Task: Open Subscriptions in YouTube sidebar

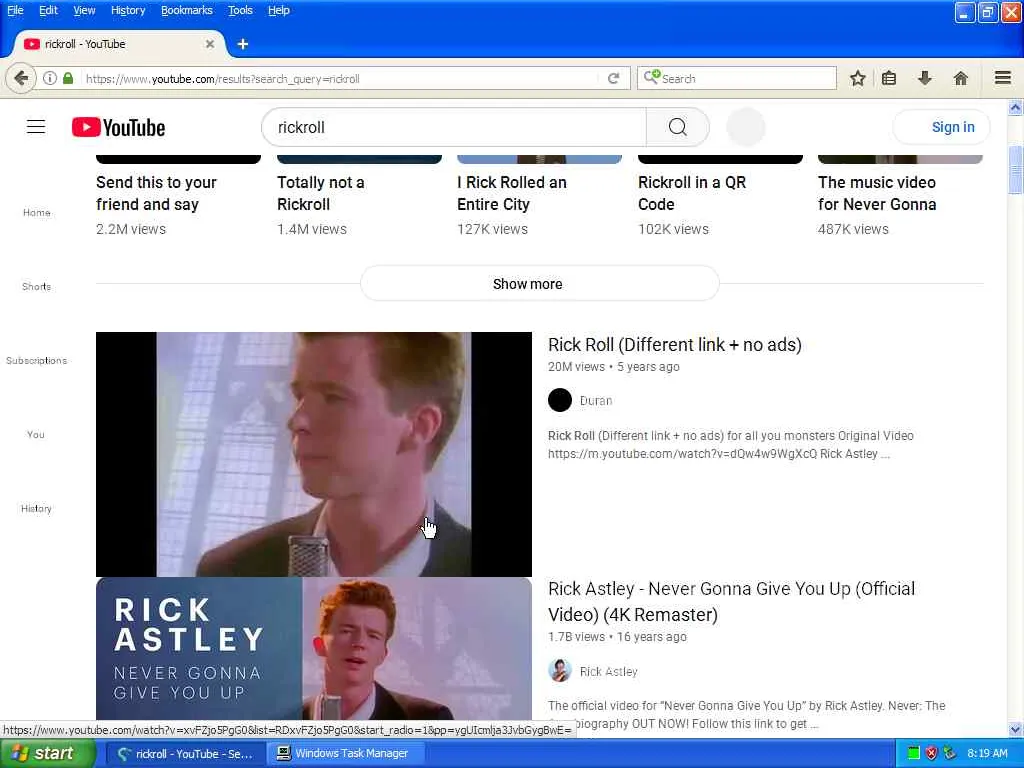Action: coord(37,360)
